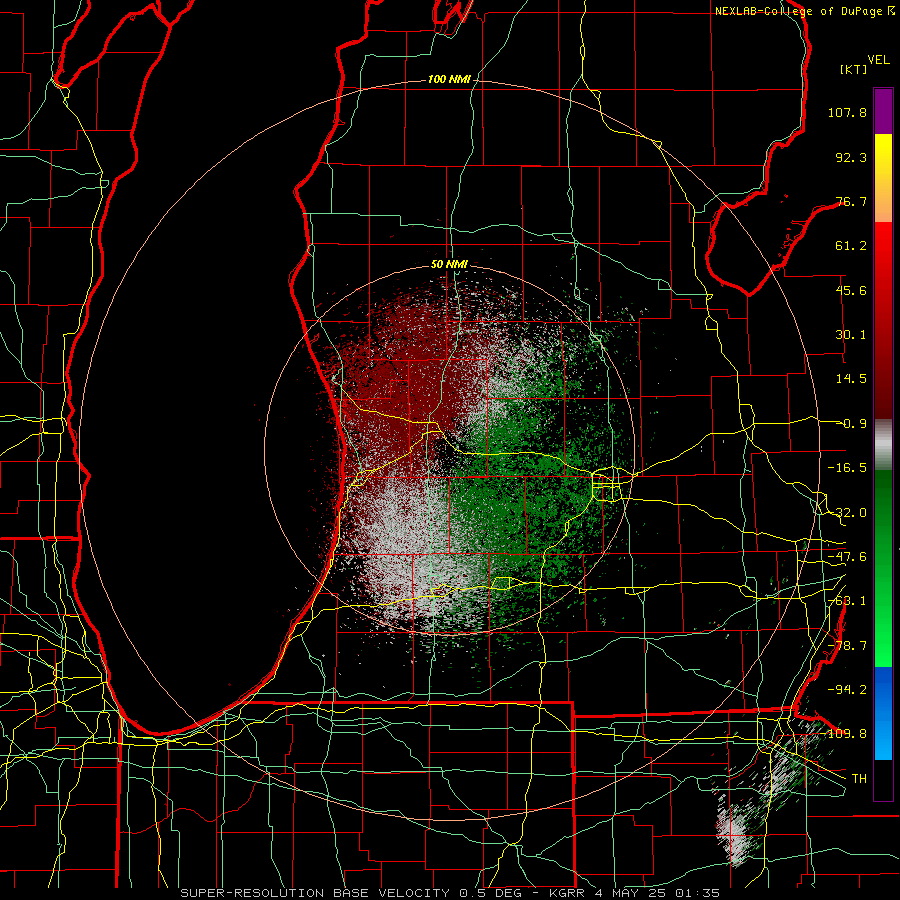The image size is (900, 900).
Task: Click the -94.2 velocity scale value
Action: coord(847,689)
